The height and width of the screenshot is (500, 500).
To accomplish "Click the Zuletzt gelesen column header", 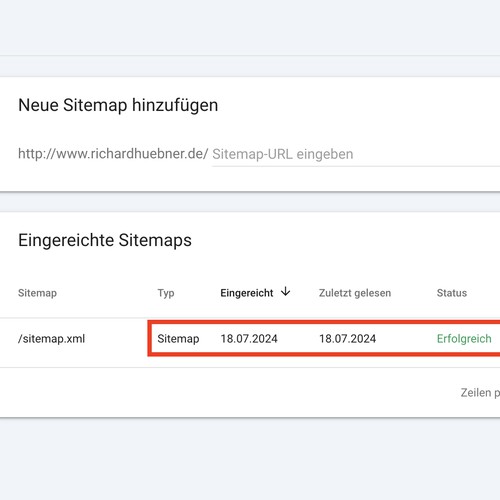I will (x=355, y=293).
